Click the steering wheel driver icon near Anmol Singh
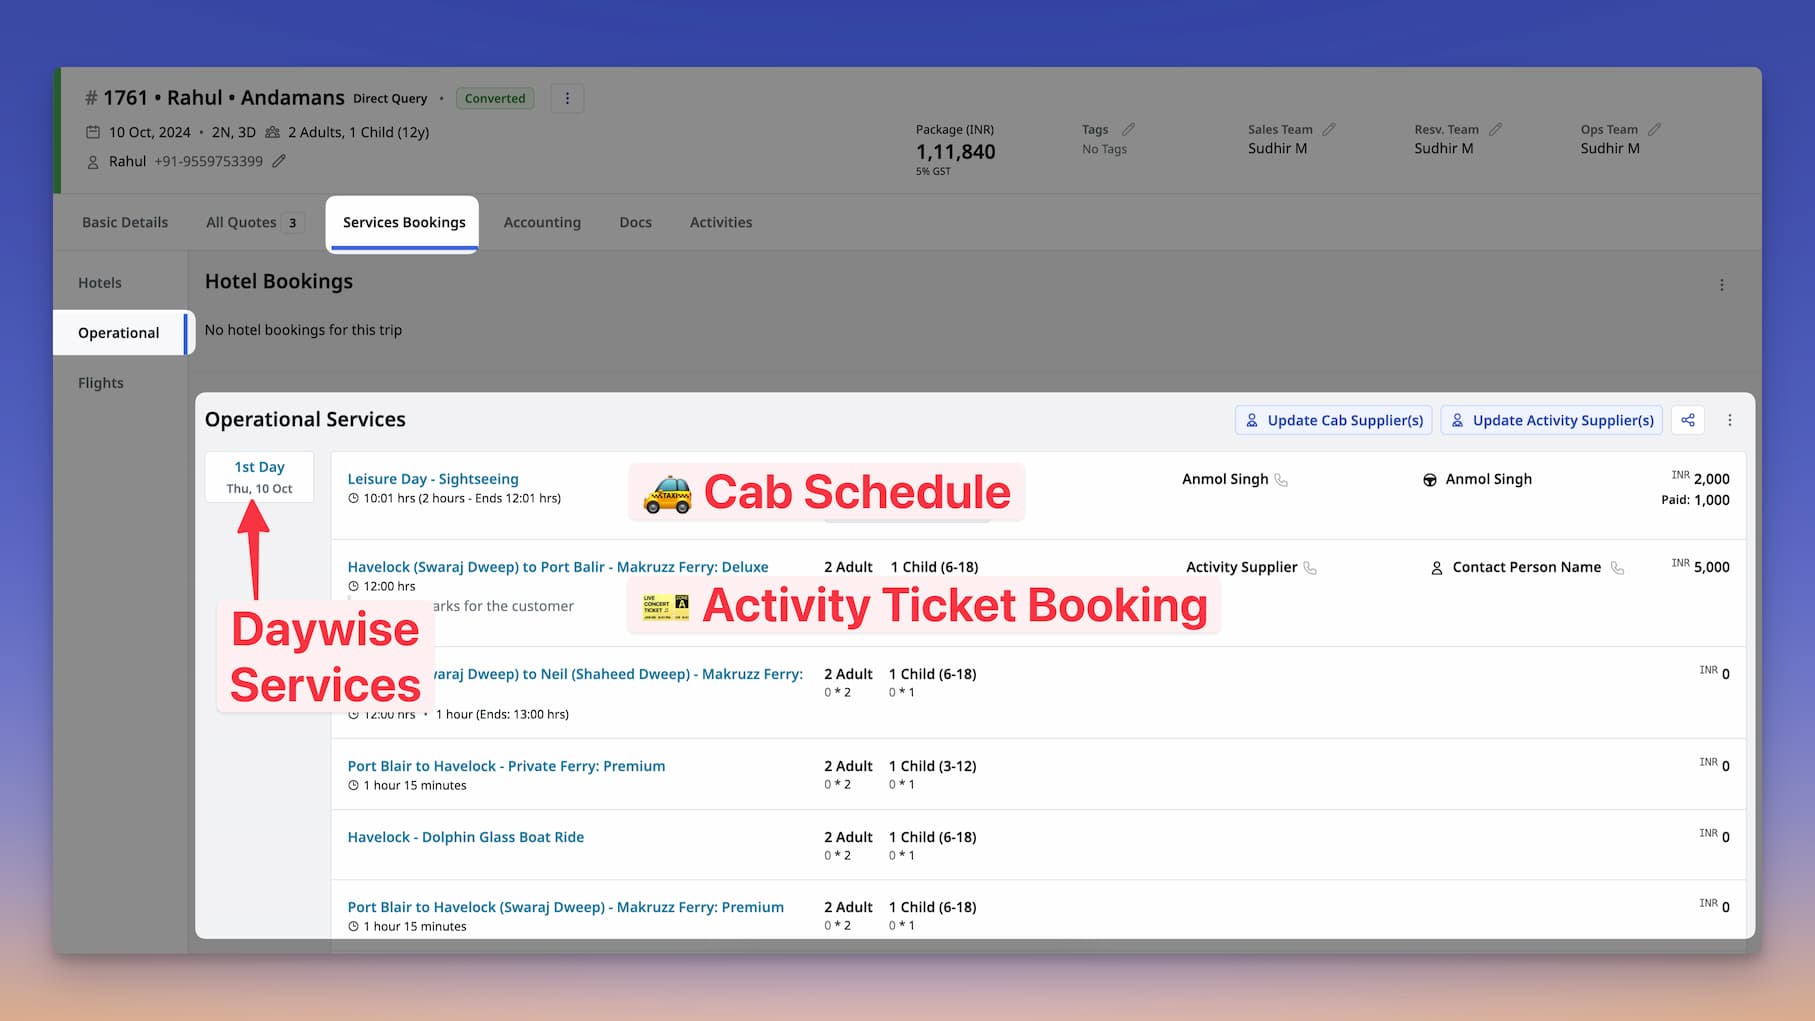 (x=1429, y=479)
